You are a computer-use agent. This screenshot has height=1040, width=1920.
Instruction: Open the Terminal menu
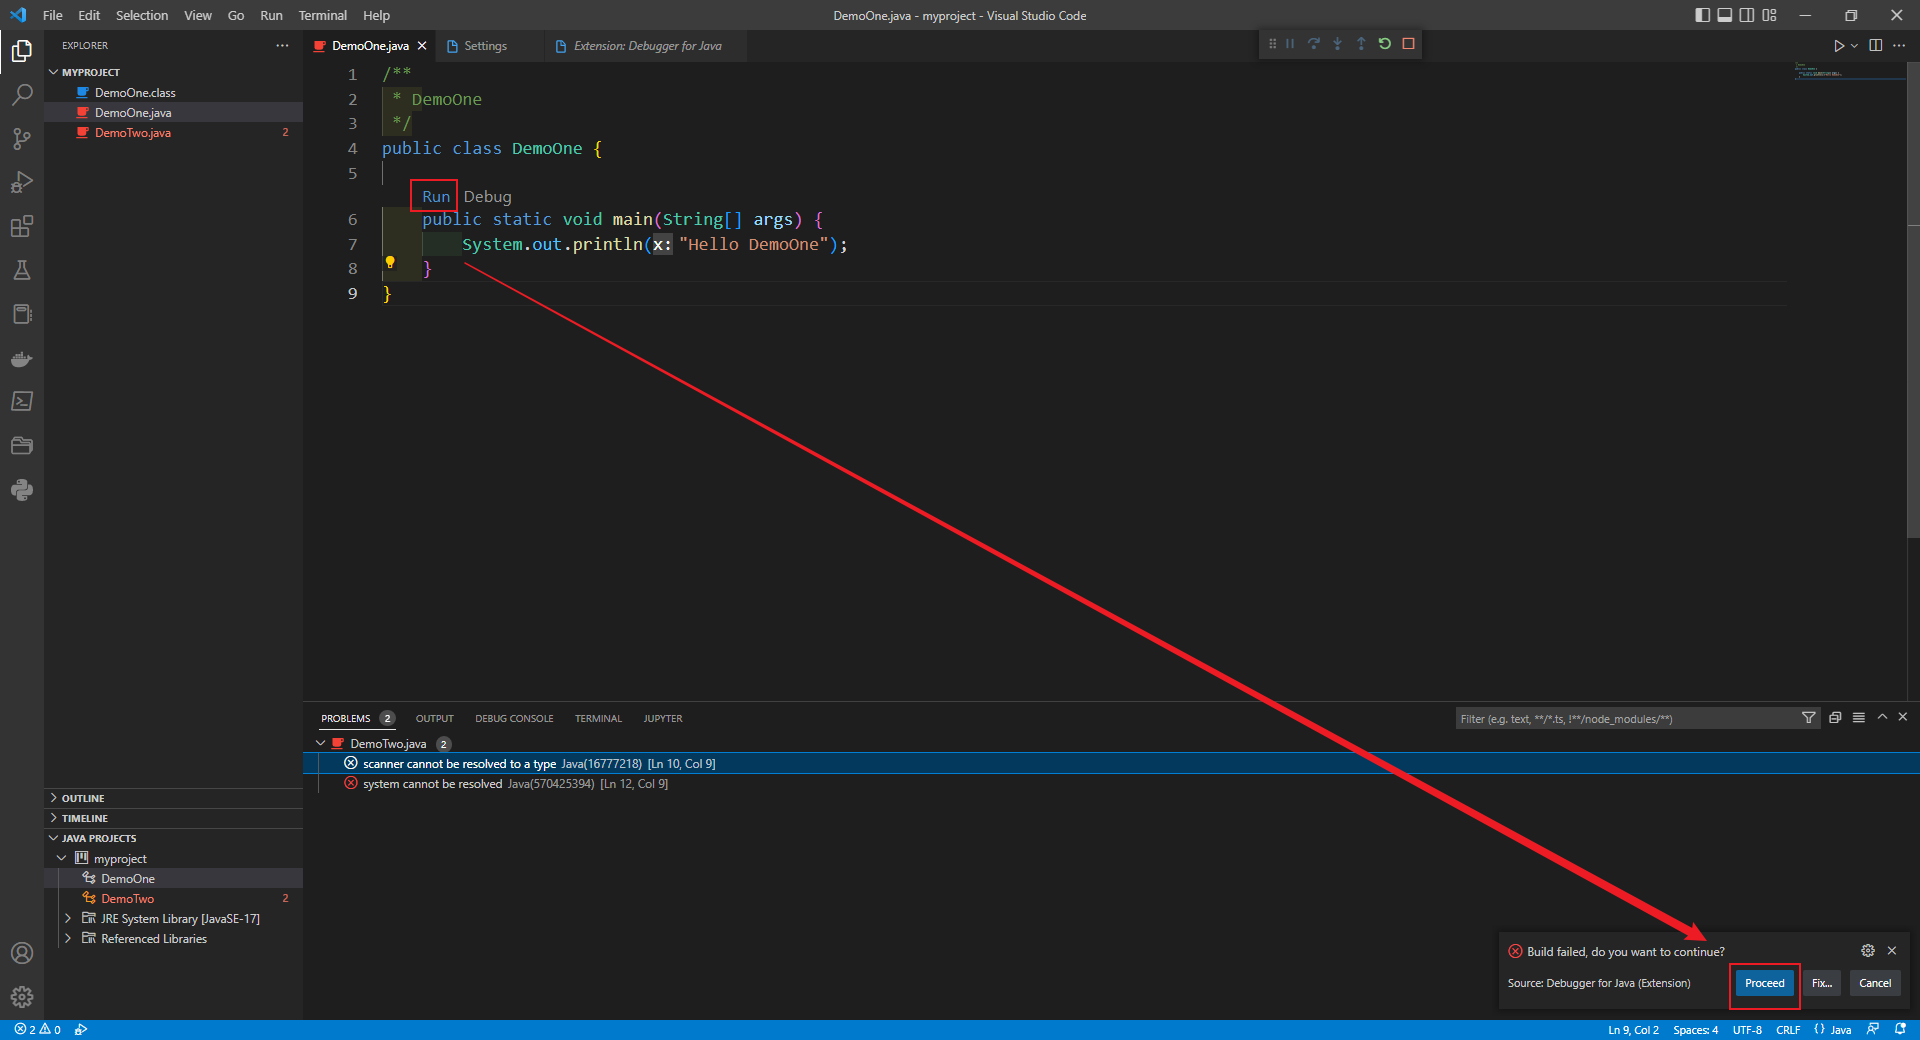pos(322,15)
